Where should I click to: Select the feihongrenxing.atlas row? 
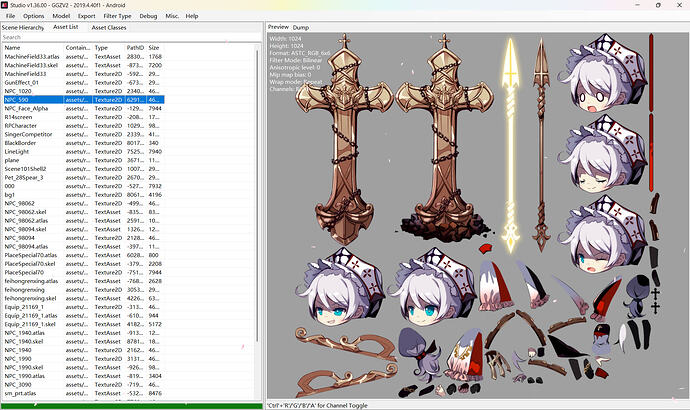tap(84, 281)
